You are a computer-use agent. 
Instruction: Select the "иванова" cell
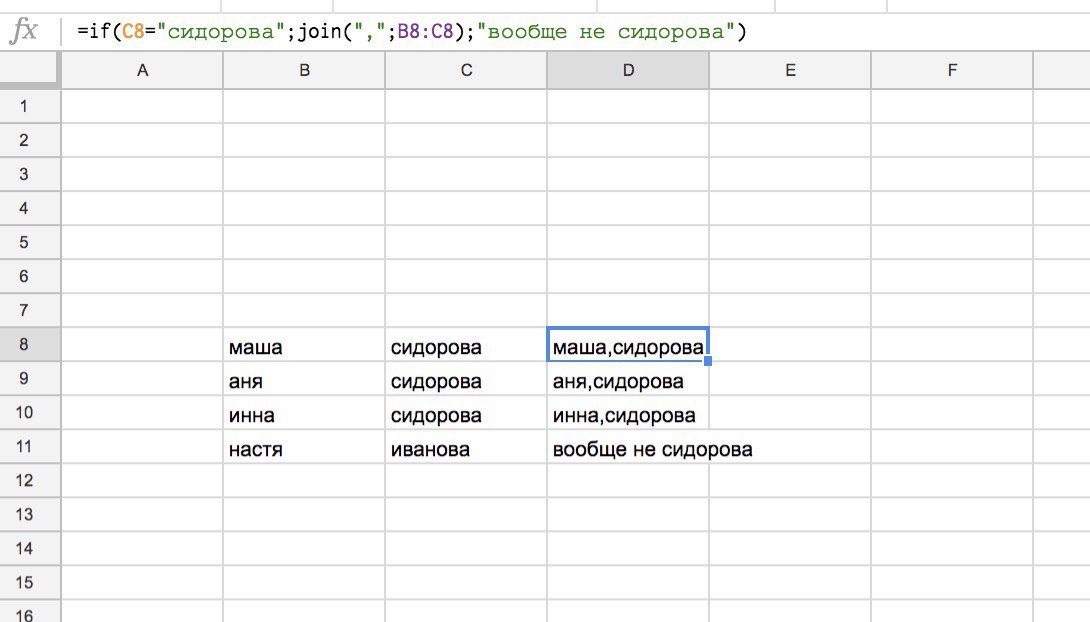coord(466,449)
